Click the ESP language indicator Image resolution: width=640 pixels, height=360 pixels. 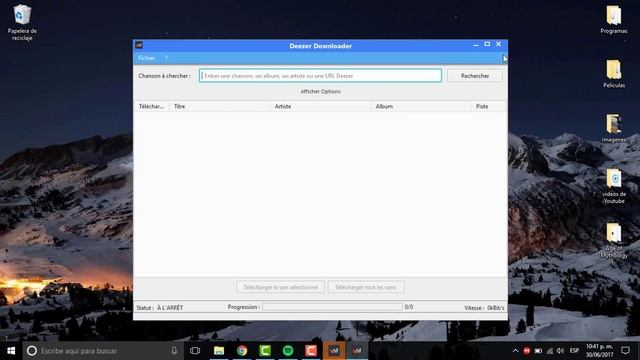click(574, 351)
